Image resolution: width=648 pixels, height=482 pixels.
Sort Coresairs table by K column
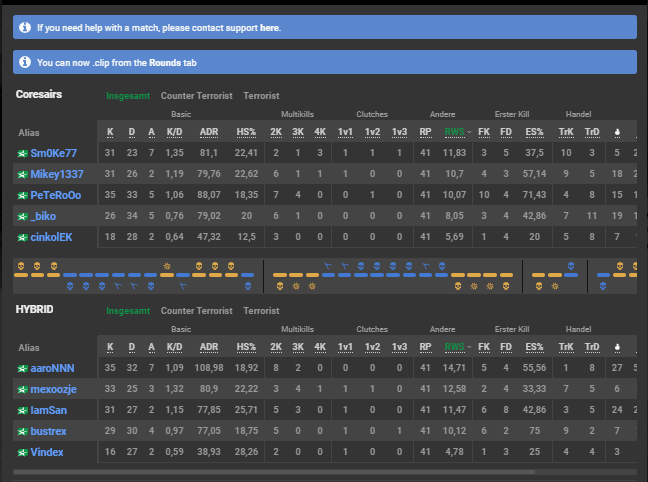(110, 132)
